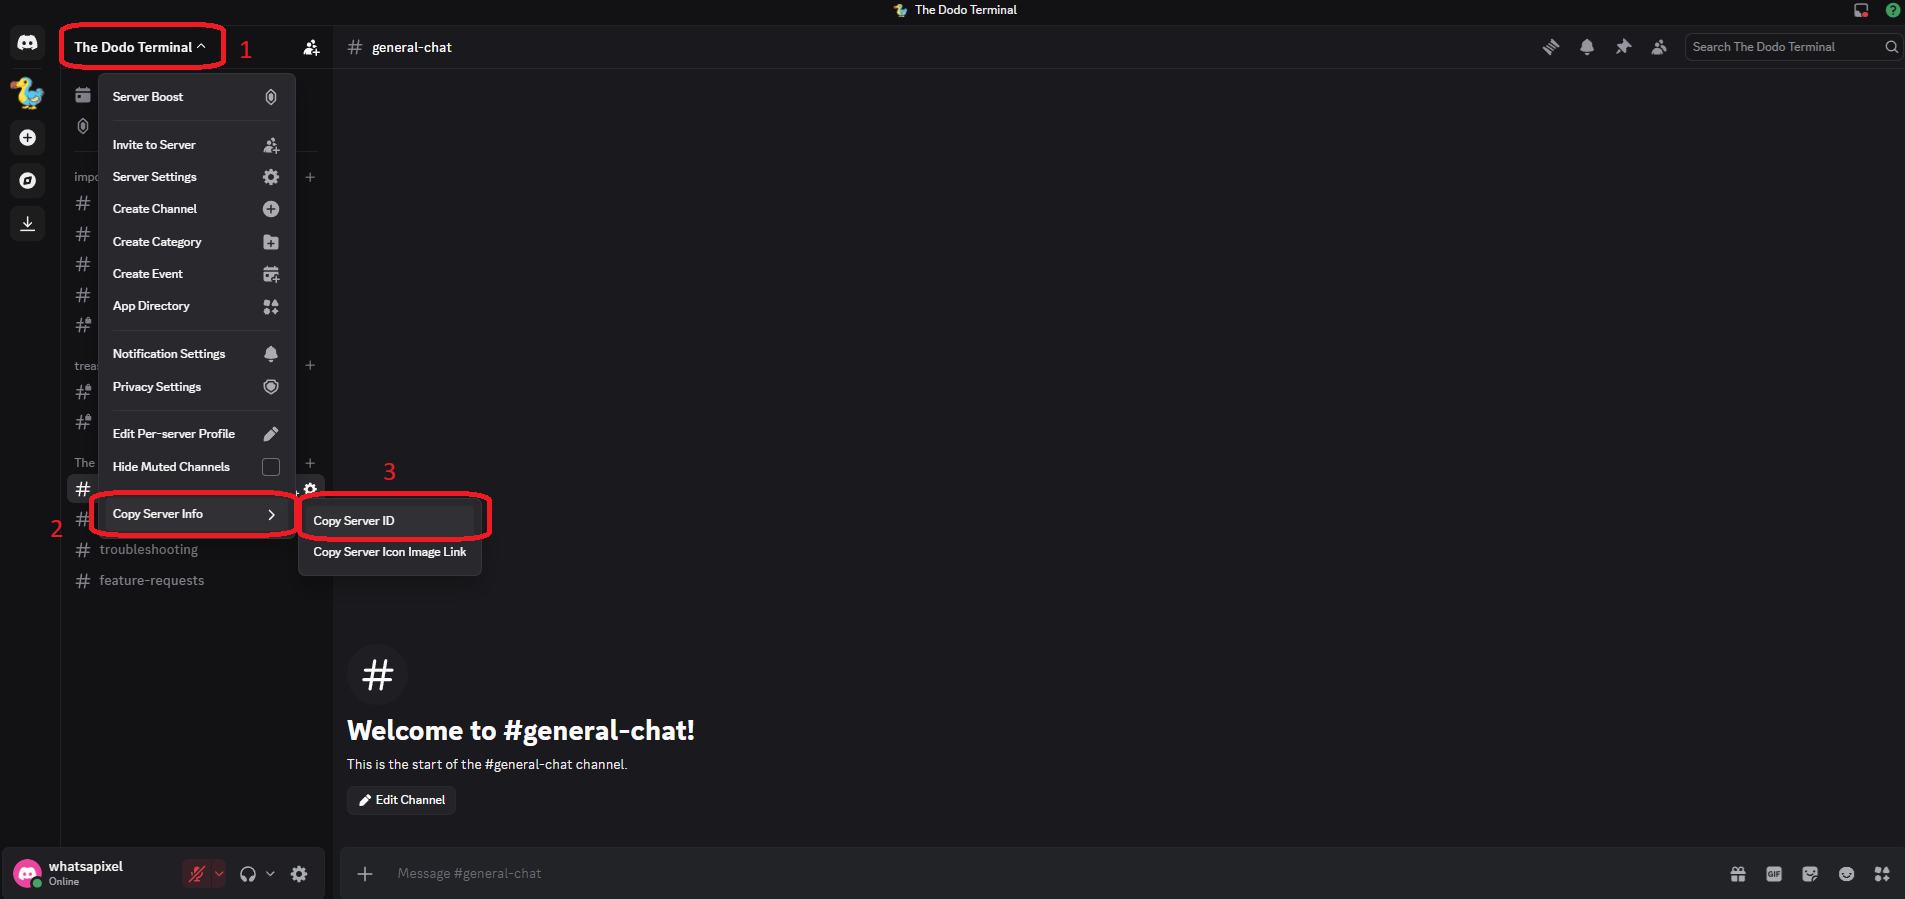Open the gift Nitro icon in message bar
The image size is (1905, 899).
tap(1738, 874)
